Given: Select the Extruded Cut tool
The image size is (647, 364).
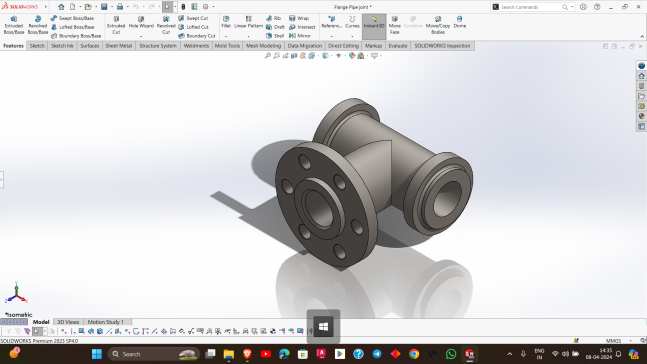Looking at the screenshot, I should [116, 25].
